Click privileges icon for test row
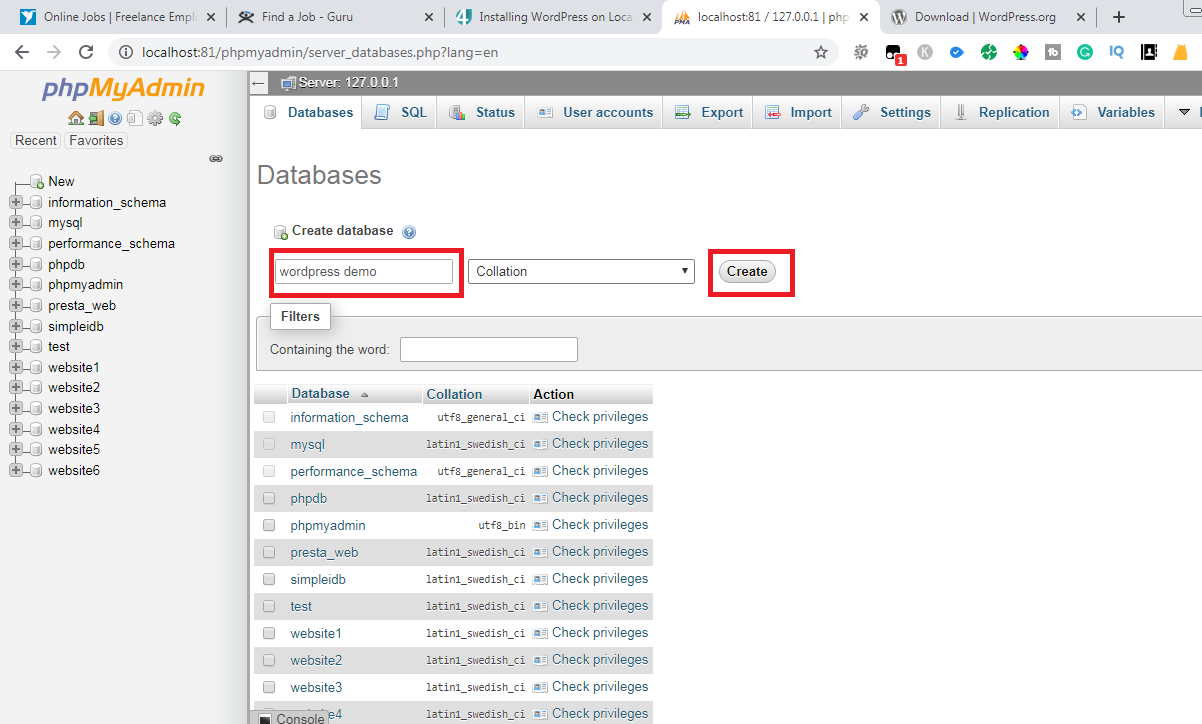 (541, 606)
